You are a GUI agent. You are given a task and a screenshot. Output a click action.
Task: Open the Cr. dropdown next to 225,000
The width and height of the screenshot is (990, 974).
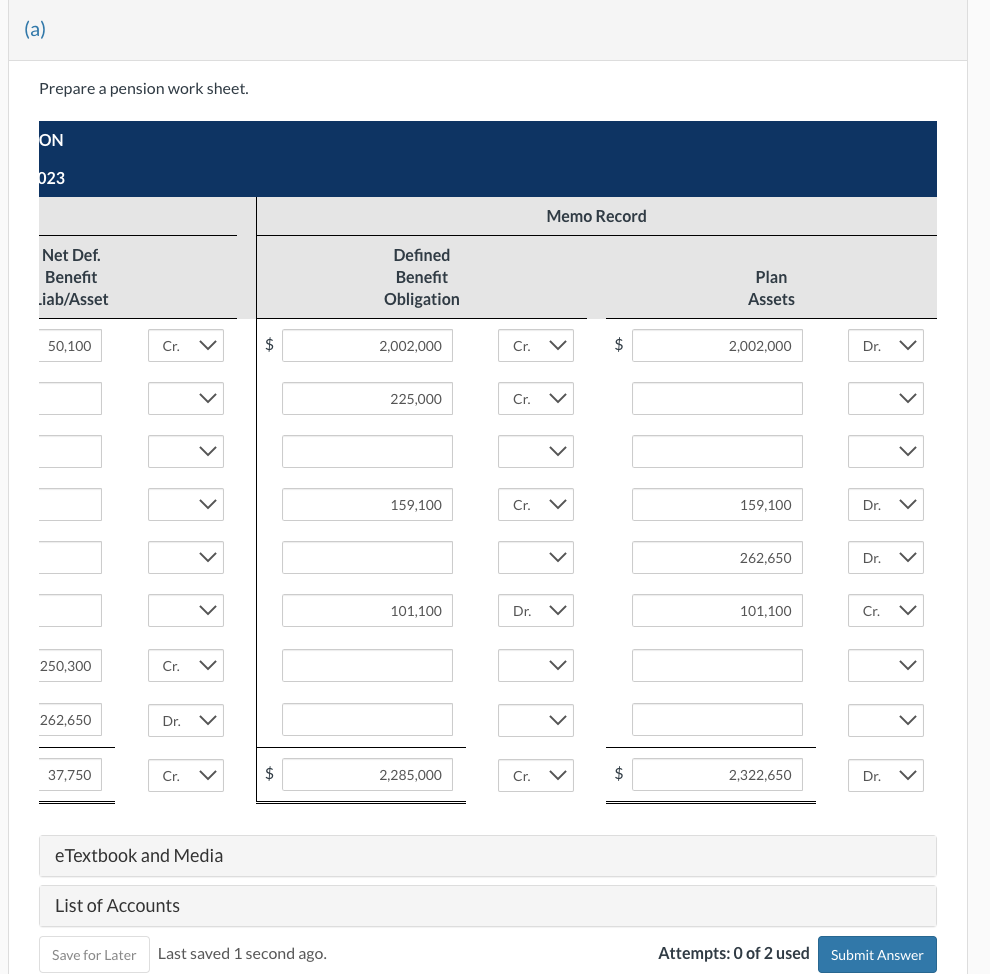536,398
